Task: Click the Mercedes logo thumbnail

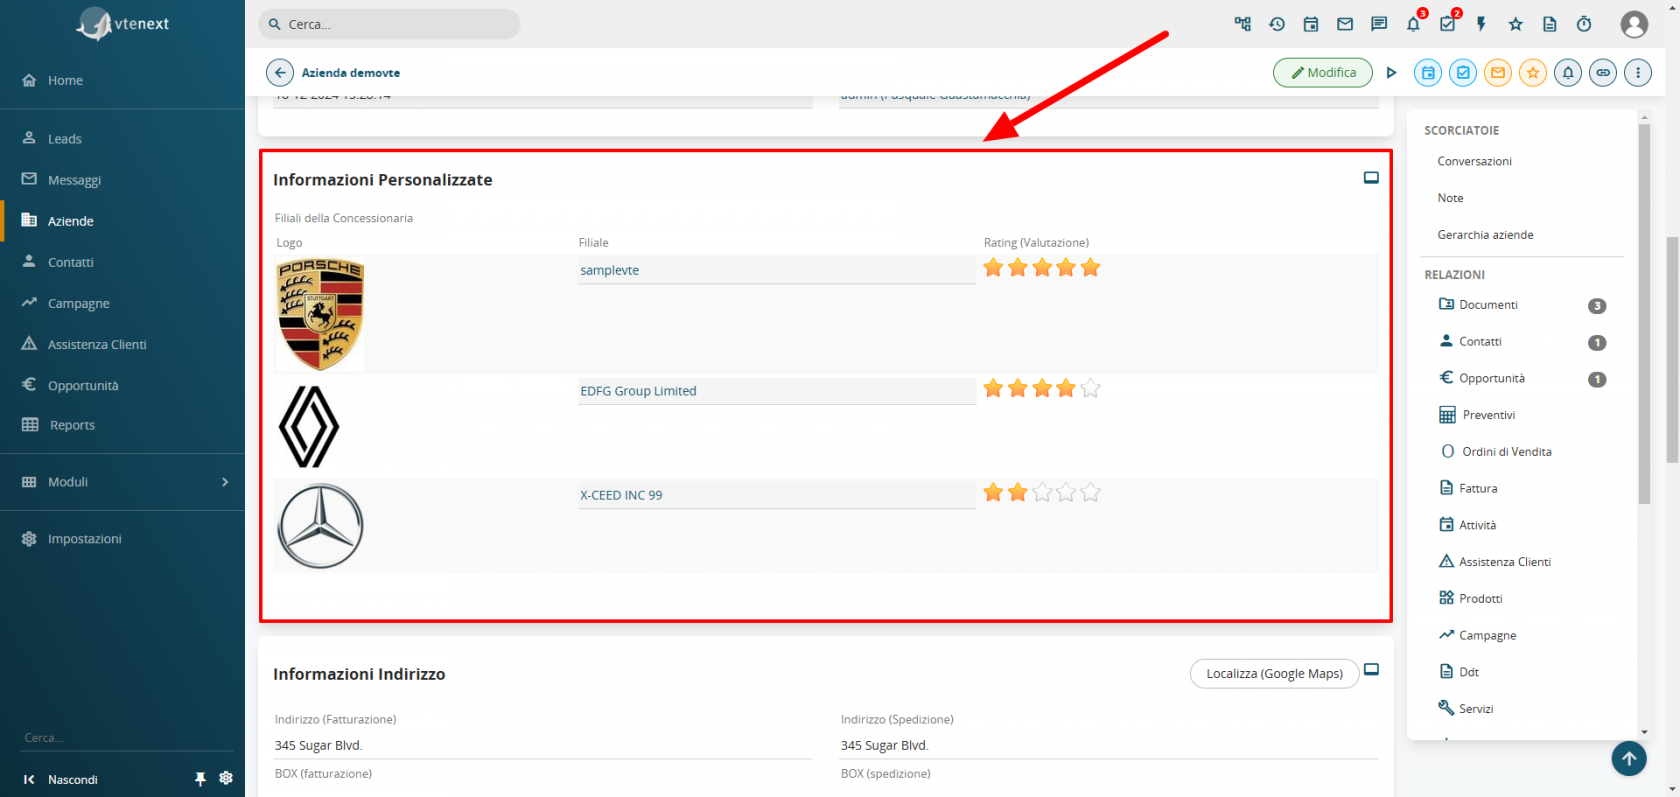Action: pyautogui.click(x=320, y=526)
